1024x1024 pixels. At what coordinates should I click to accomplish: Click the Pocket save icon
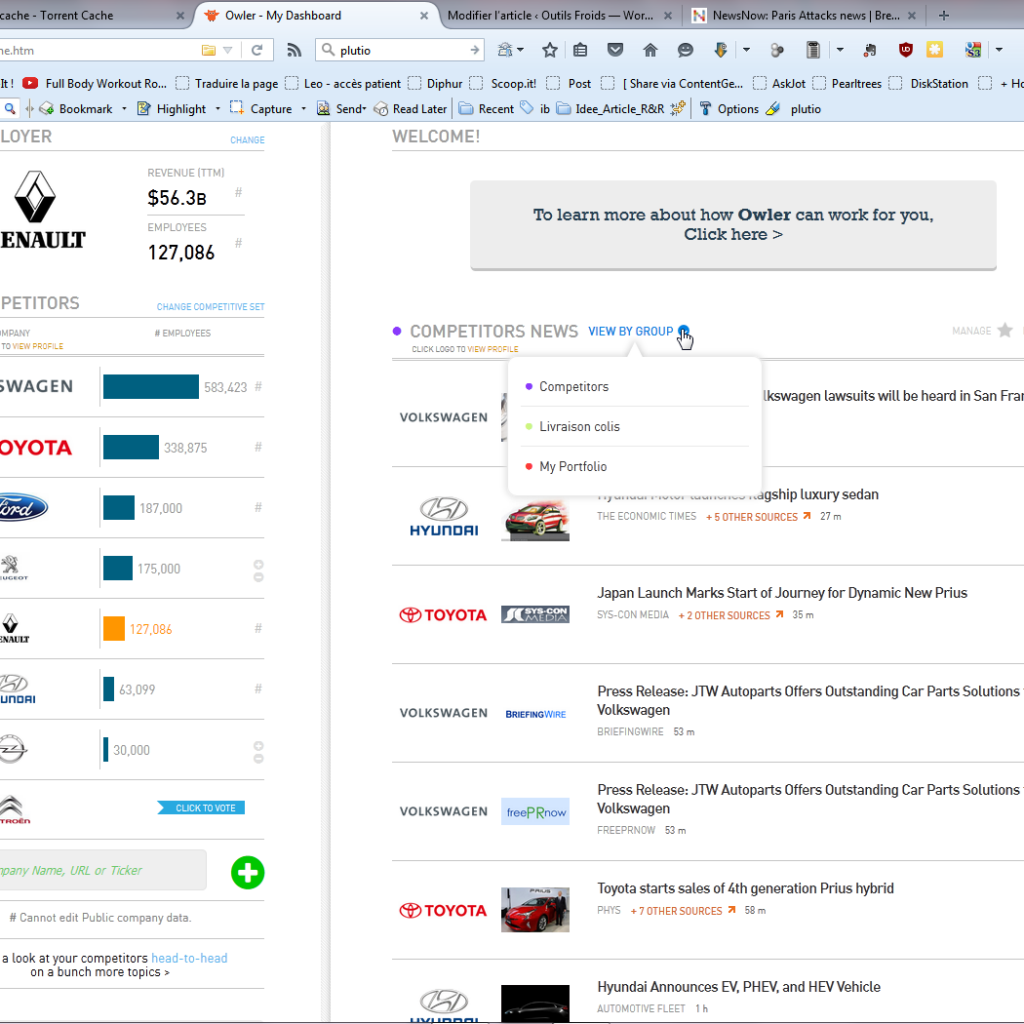click(x=615, y=50)
